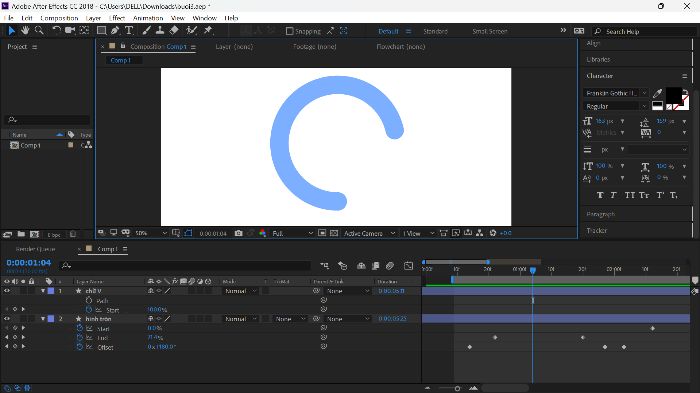Image resolution: width=700 pixels, height=393 pixels.
Task: Create new composition in Project panel
Action: 34,234
